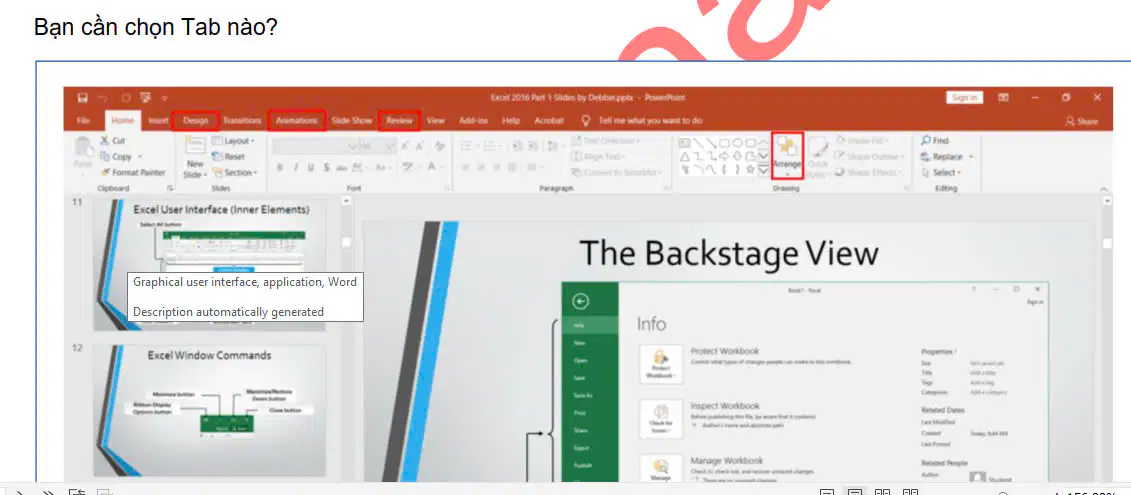The image size is (1131, 495).
Task: Switch to the Insert tab
Action: [x=159, y=121]
